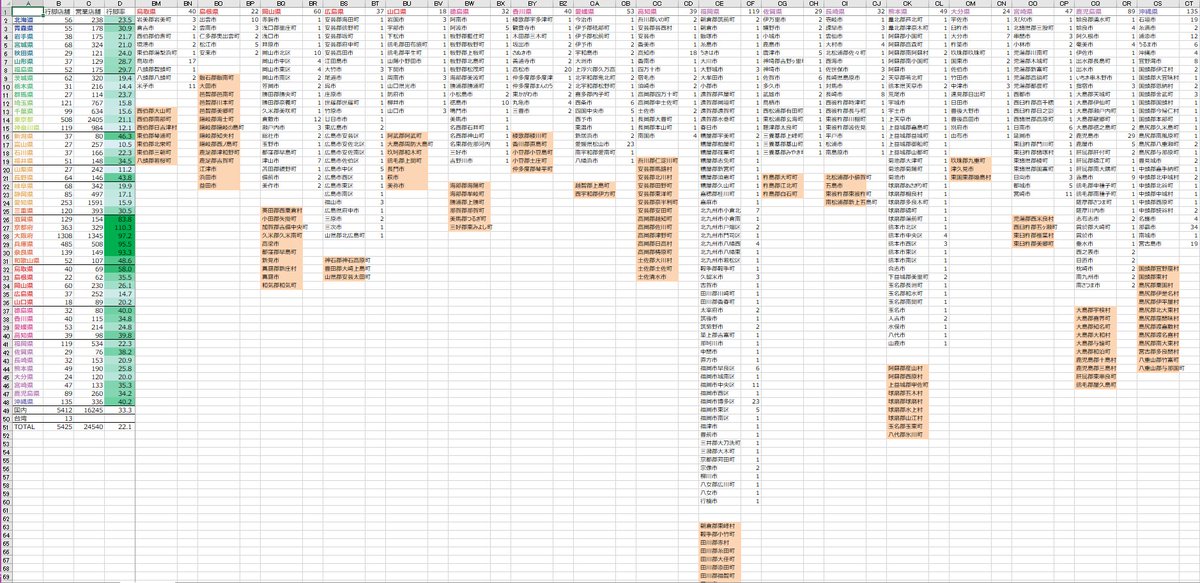Image resolution: width=1200 pixels, height=583 pixels.
Task: Click the 5425 value in the TOTAL row
Action: (x=59, y=427)
